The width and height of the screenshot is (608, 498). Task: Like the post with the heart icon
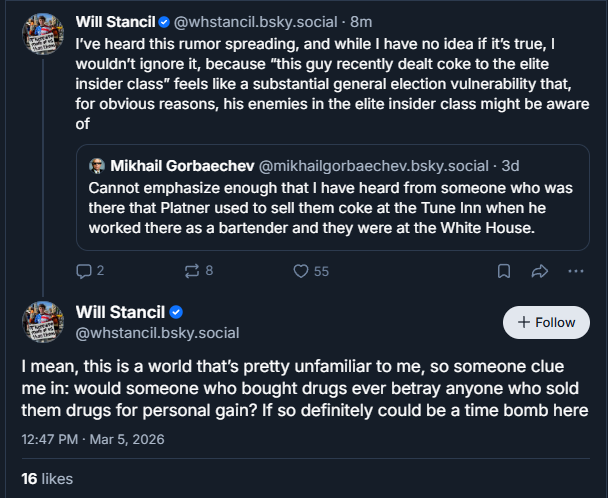pos(311,271)
